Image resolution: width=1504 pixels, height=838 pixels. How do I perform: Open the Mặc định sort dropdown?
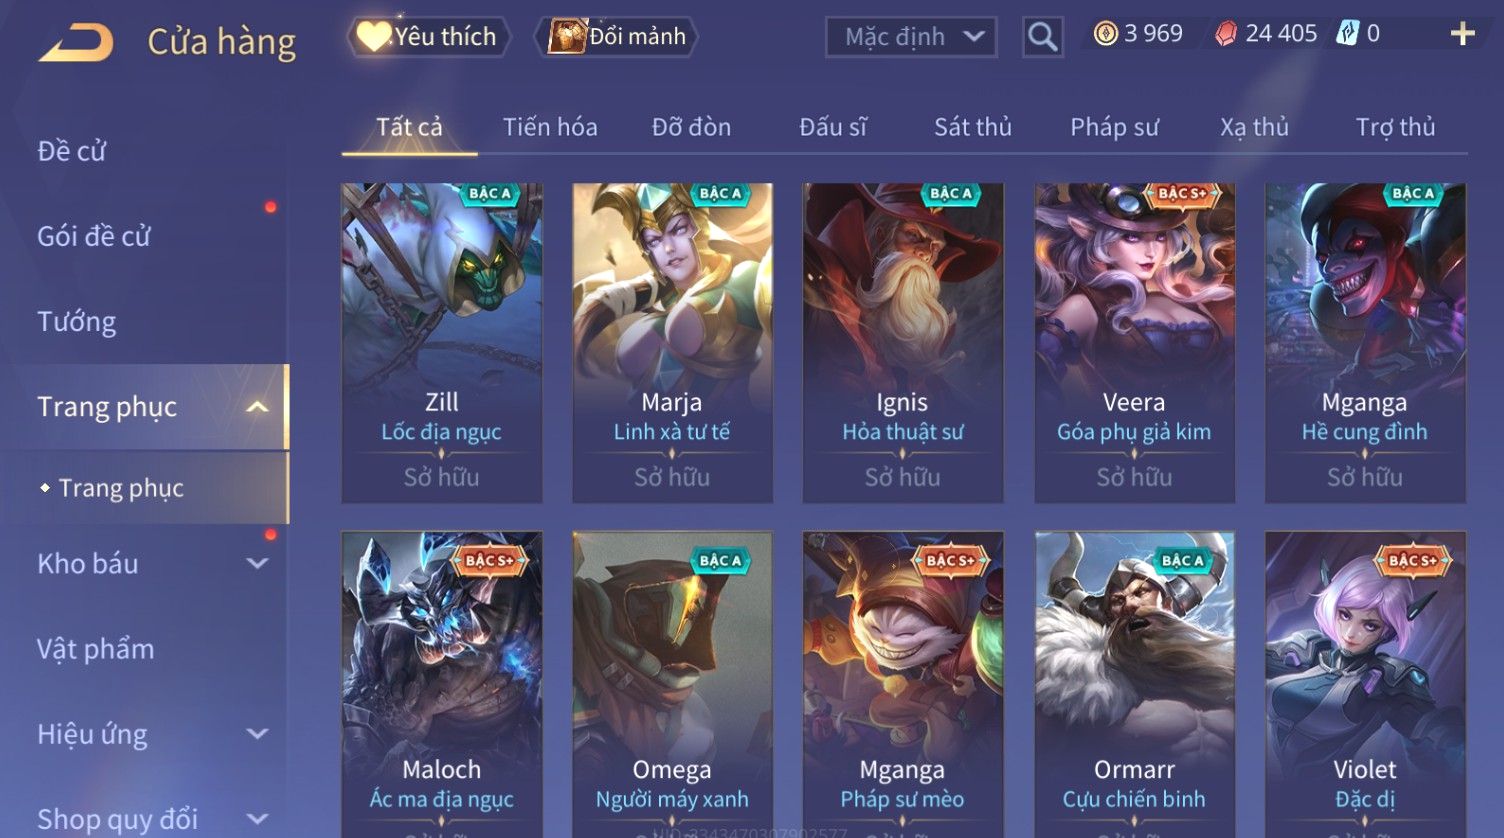pyautogui.click(x=911, y=37)
